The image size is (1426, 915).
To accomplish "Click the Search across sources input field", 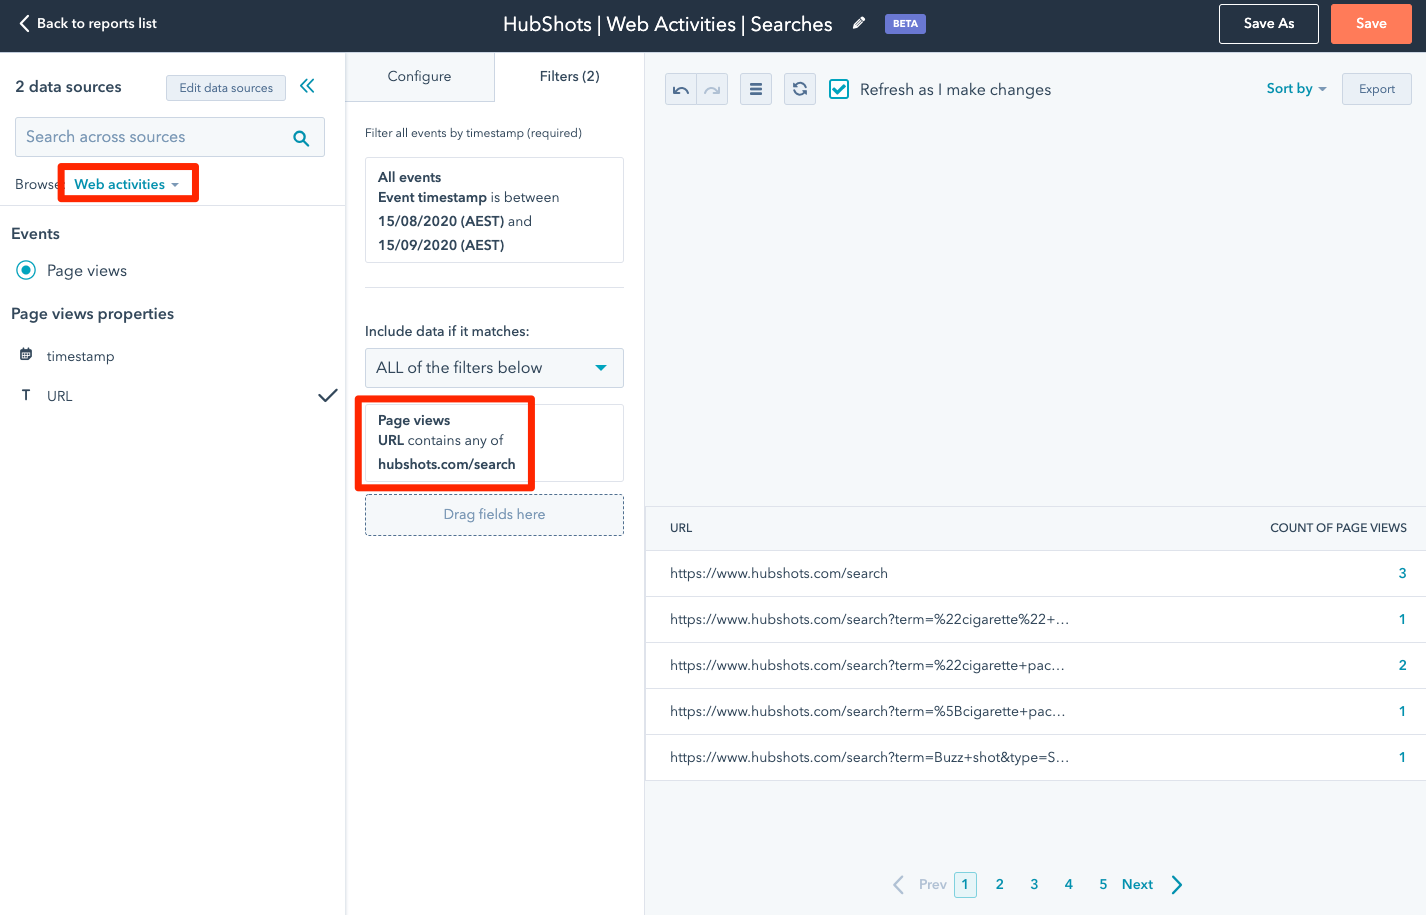I will [150, 137].
